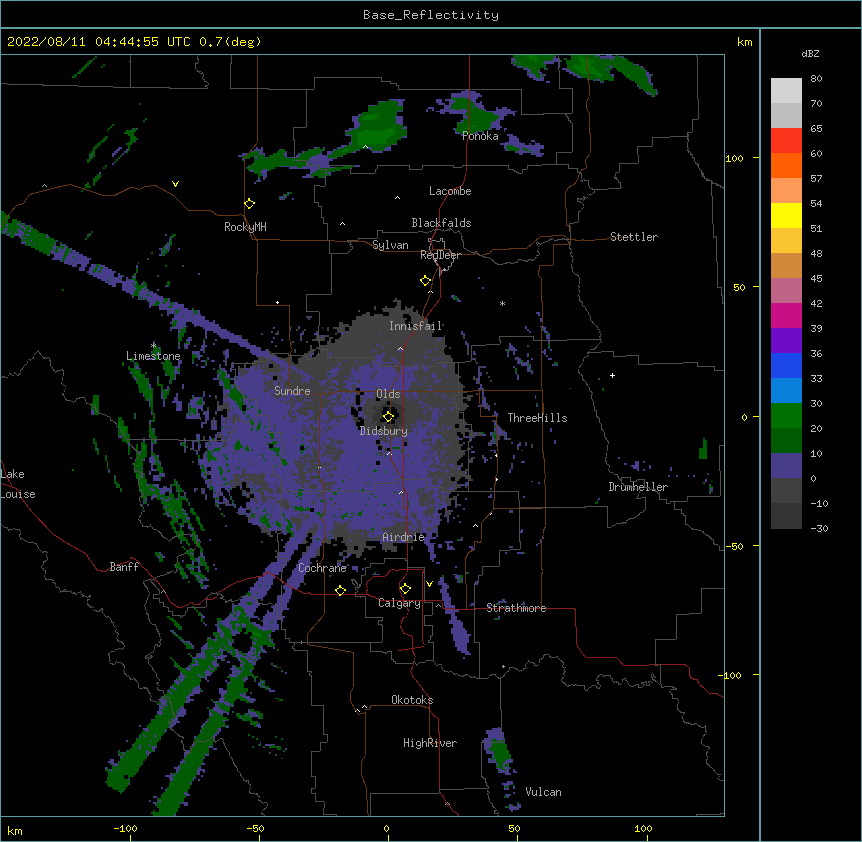Click the Calgary city label
Screen dimensions: 862x842
[399, 603]
